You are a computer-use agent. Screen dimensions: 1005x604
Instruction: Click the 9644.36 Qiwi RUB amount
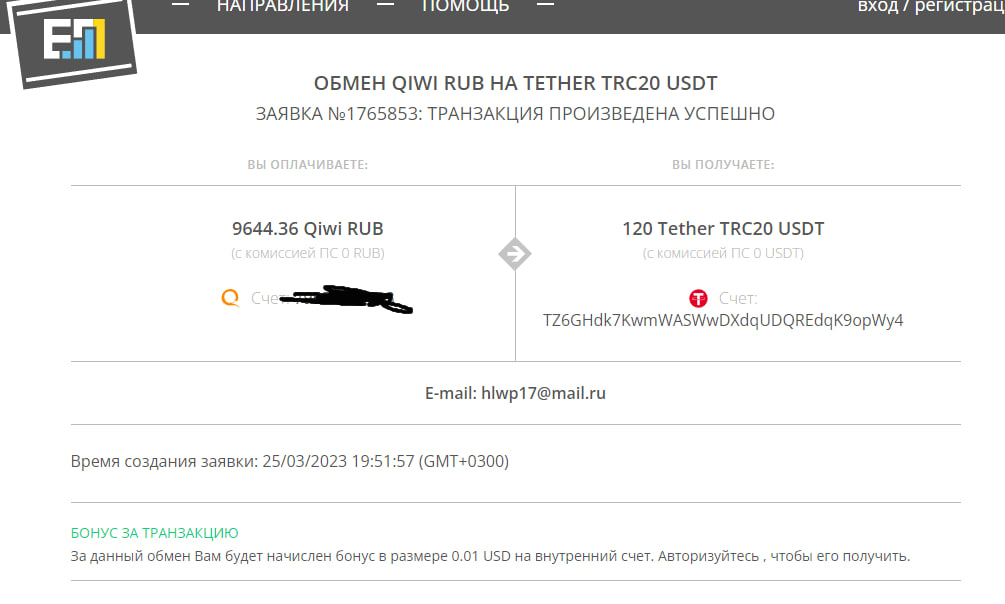pos(308,228)
